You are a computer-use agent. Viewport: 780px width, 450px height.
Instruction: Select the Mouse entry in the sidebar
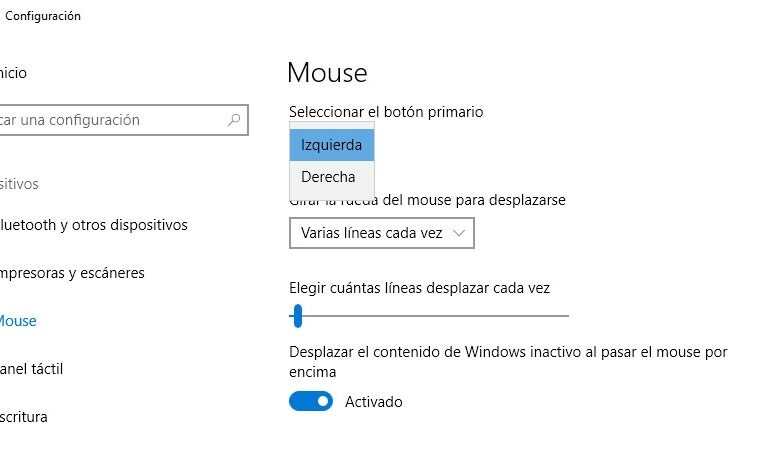(x=18, y=321)
